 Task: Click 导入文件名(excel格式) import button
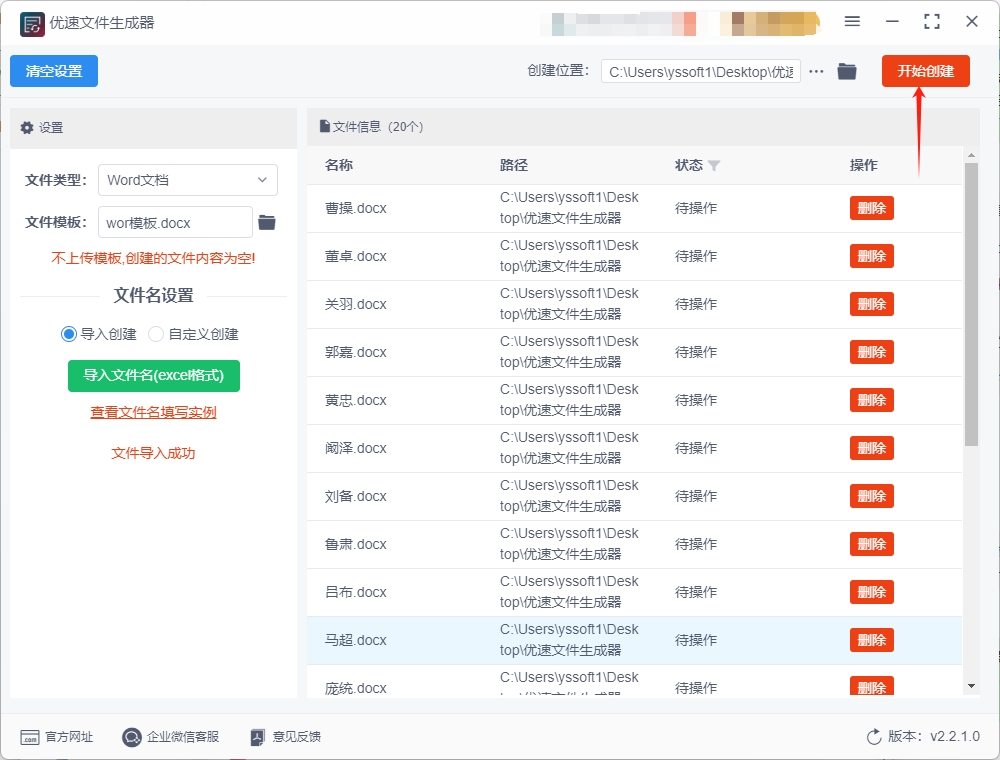[x=154, y=375]
